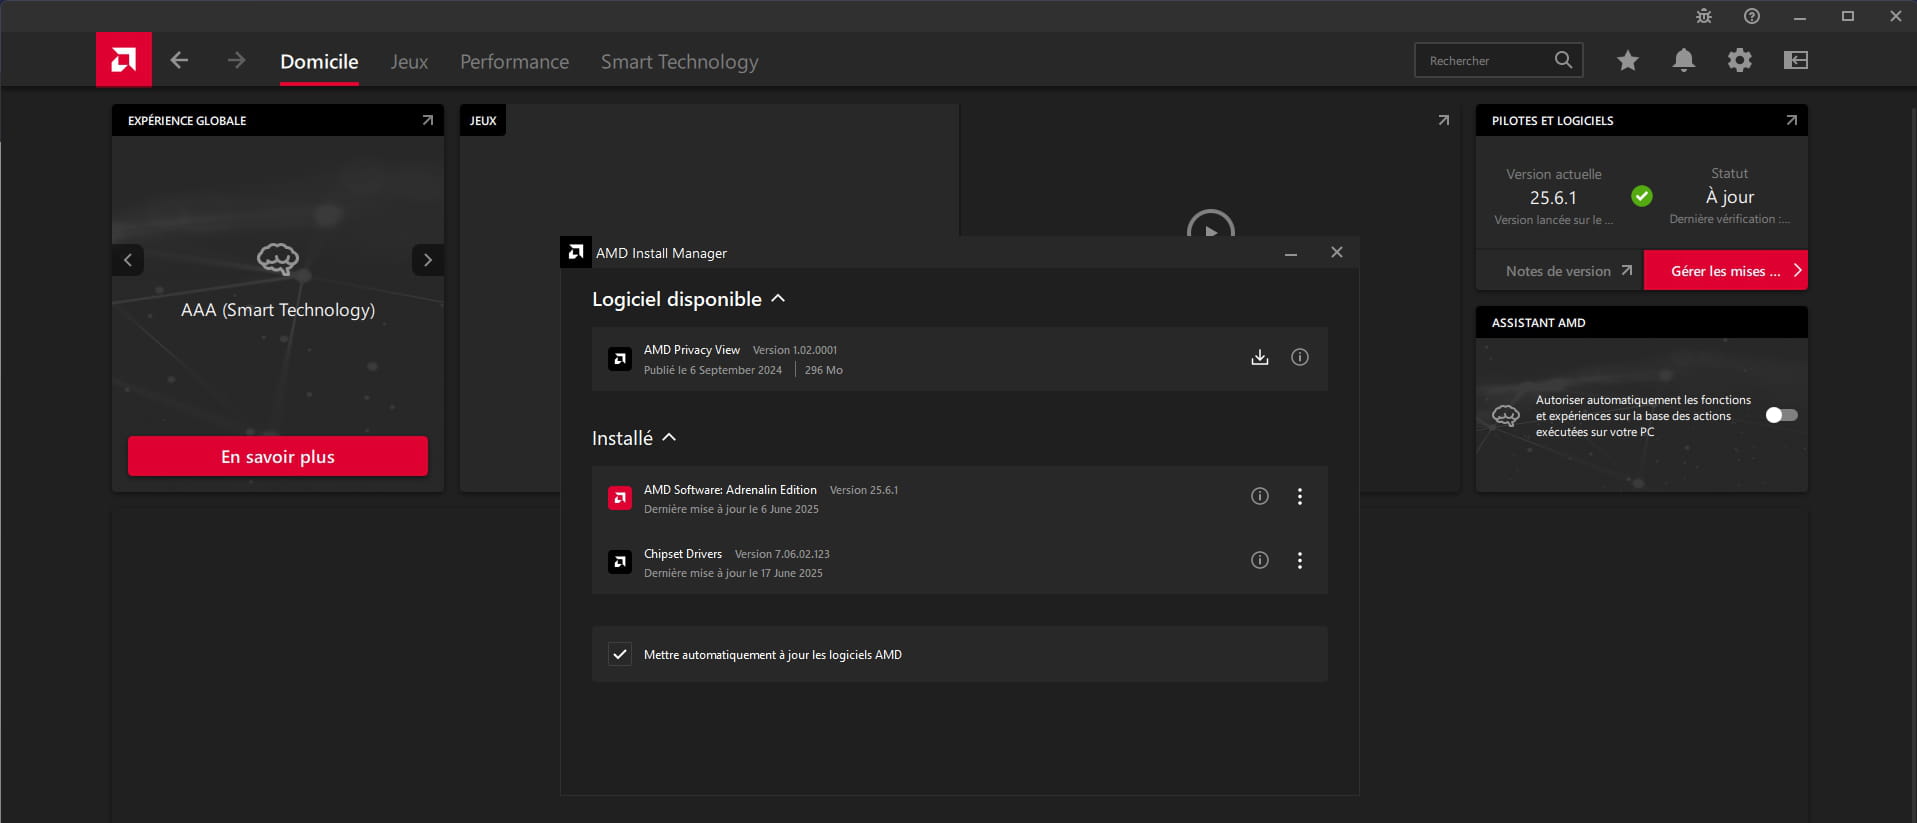Click the AMD Install Manager title logo
The height and width of the screenshot is (823, 1917).
coord(576,252)
